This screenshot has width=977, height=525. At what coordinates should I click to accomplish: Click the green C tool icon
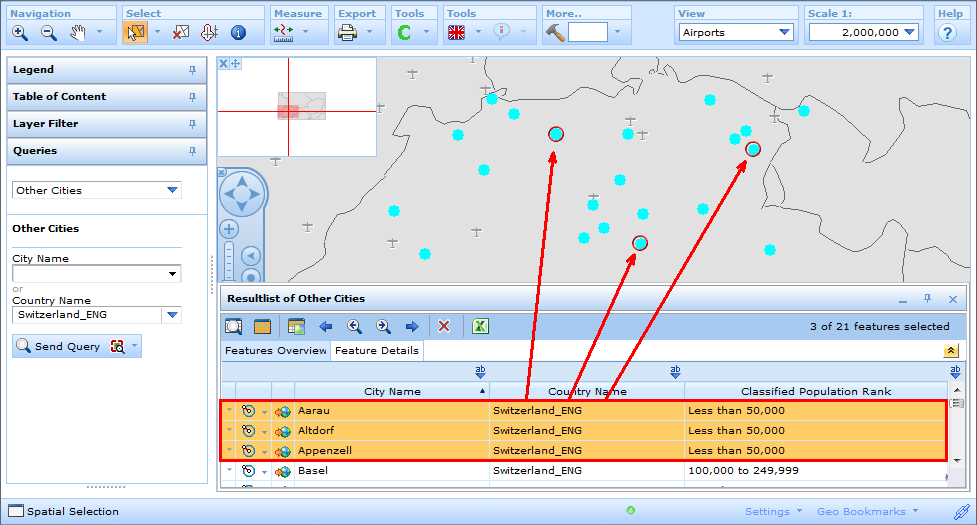(x=404, y=33)
